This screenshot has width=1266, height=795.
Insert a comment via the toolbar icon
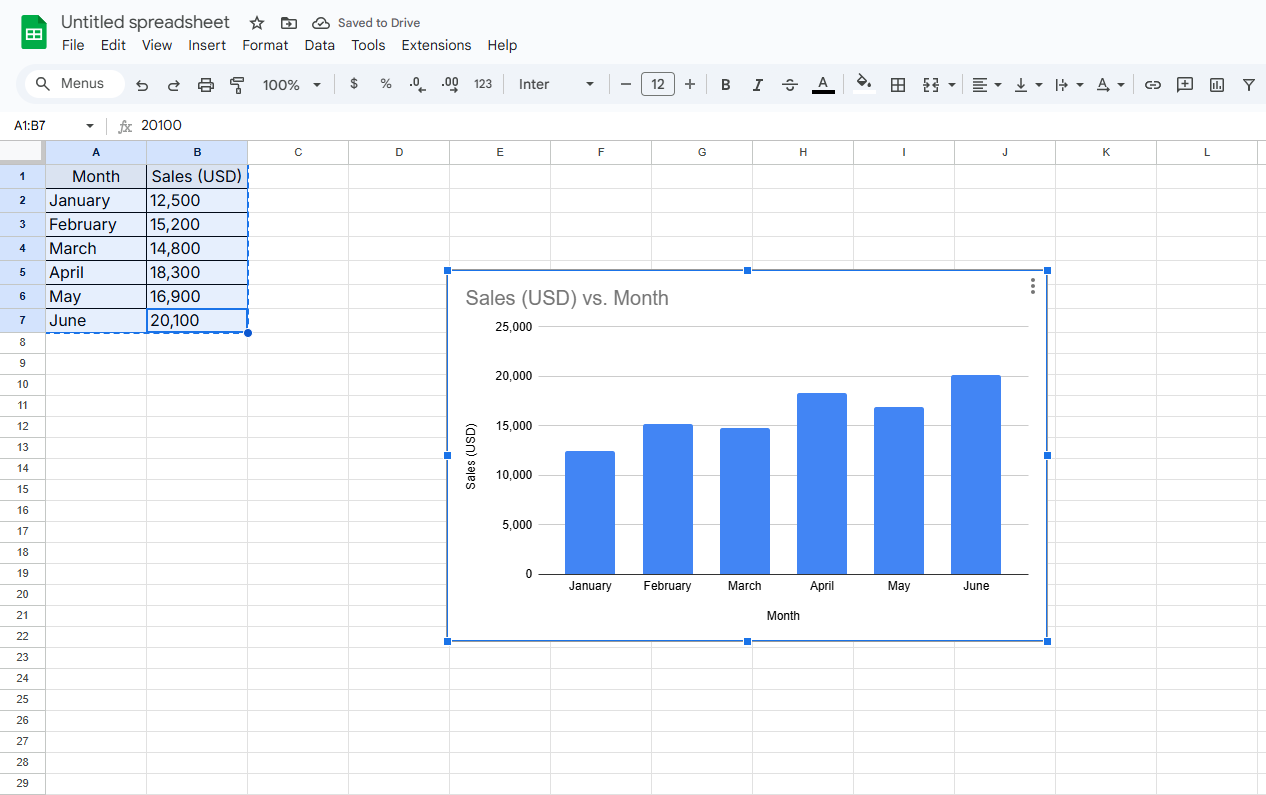(x=1185, y=84)
